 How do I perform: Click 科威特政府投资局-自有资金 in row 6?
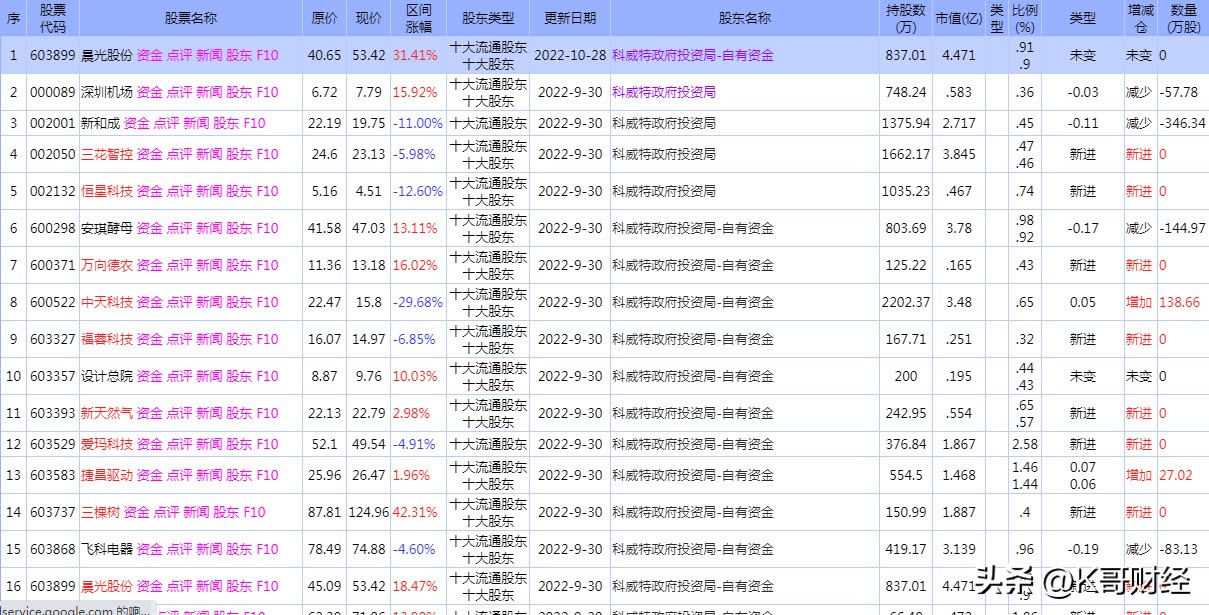click(692, 227)
